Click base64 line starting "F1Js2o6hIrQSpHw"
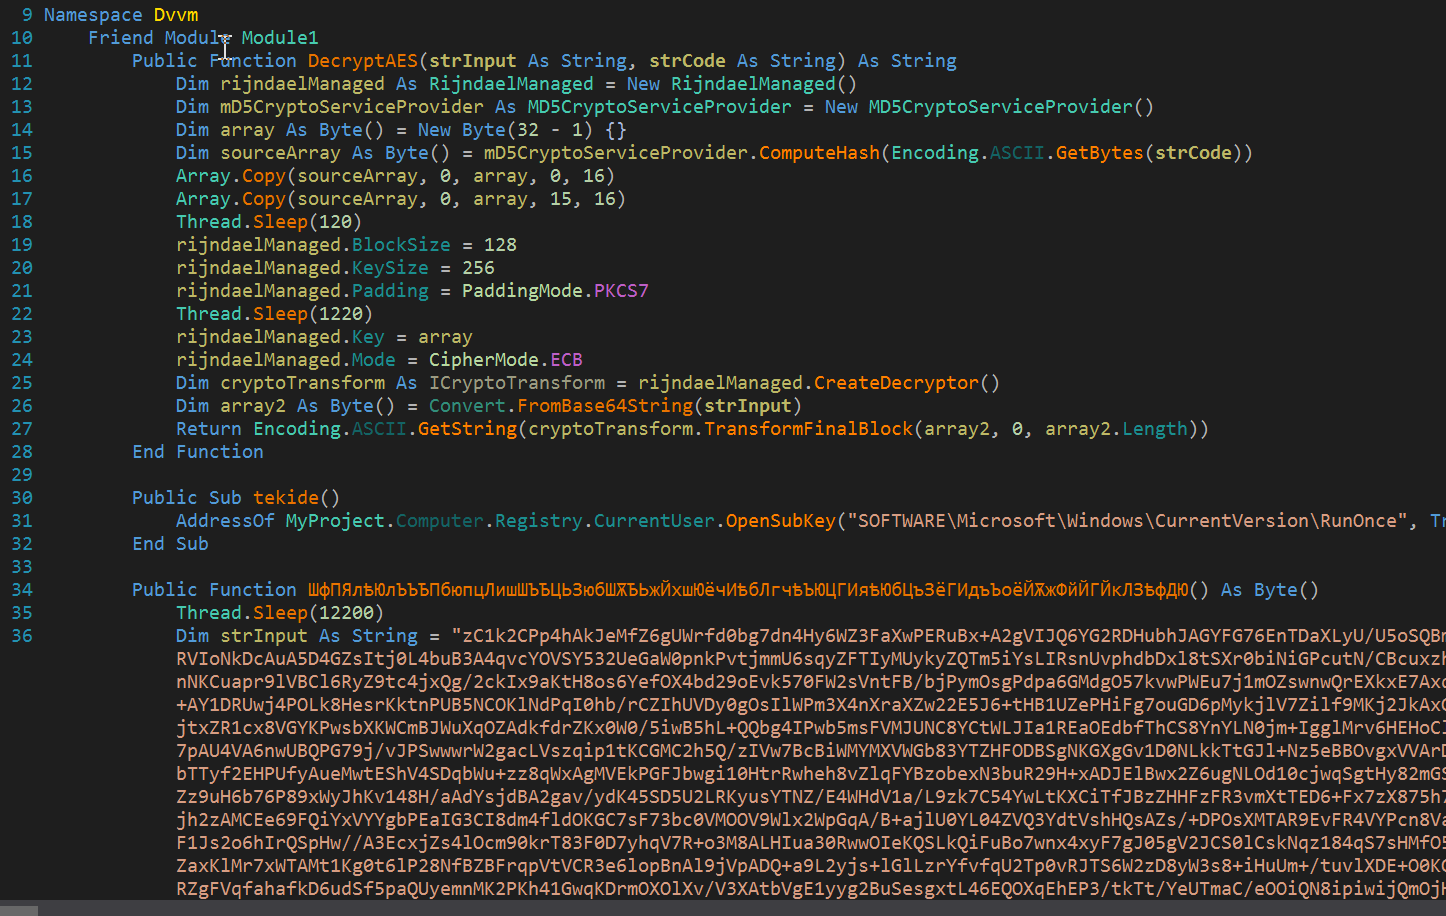Image resolution: width=1446 pixels, height=916 pixels. 811,843
